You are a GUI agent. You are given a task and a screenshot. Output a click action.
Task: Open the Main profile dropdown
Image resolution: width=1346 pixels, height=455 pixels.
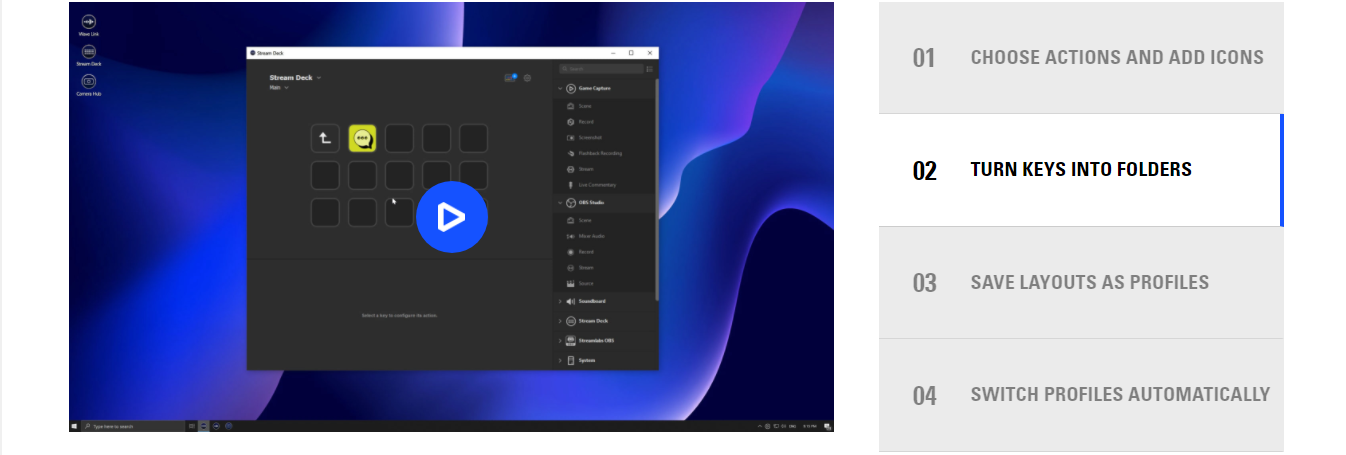(x=279, y=88)
